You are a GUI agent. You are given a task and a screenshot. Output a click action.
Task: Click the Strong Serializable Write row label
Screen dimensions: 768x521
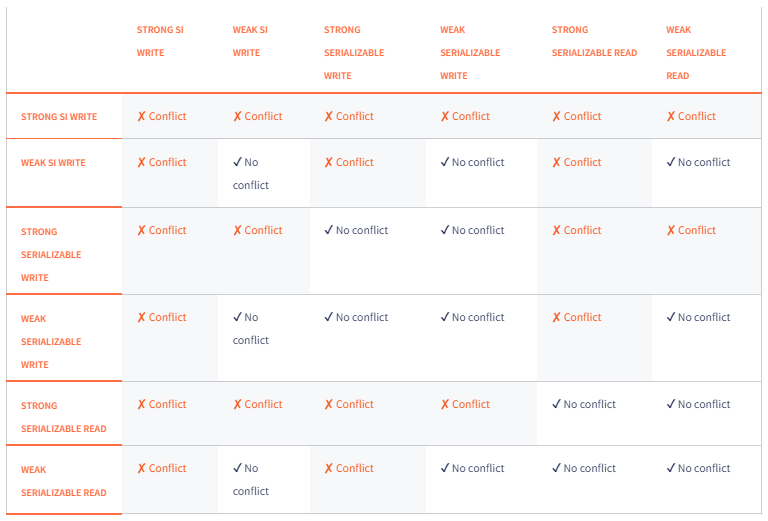[x=51, y=254]
